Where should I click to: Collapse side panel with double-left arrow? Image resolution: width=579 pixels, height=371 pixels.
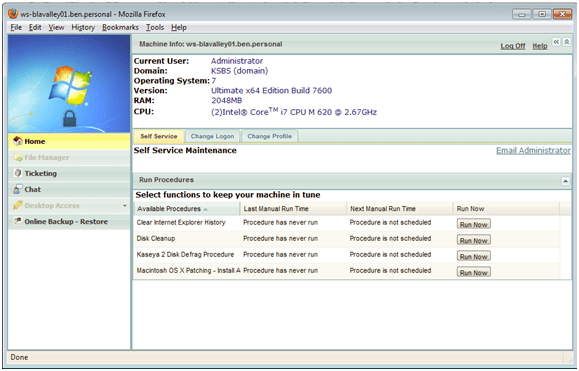point(556,42)
